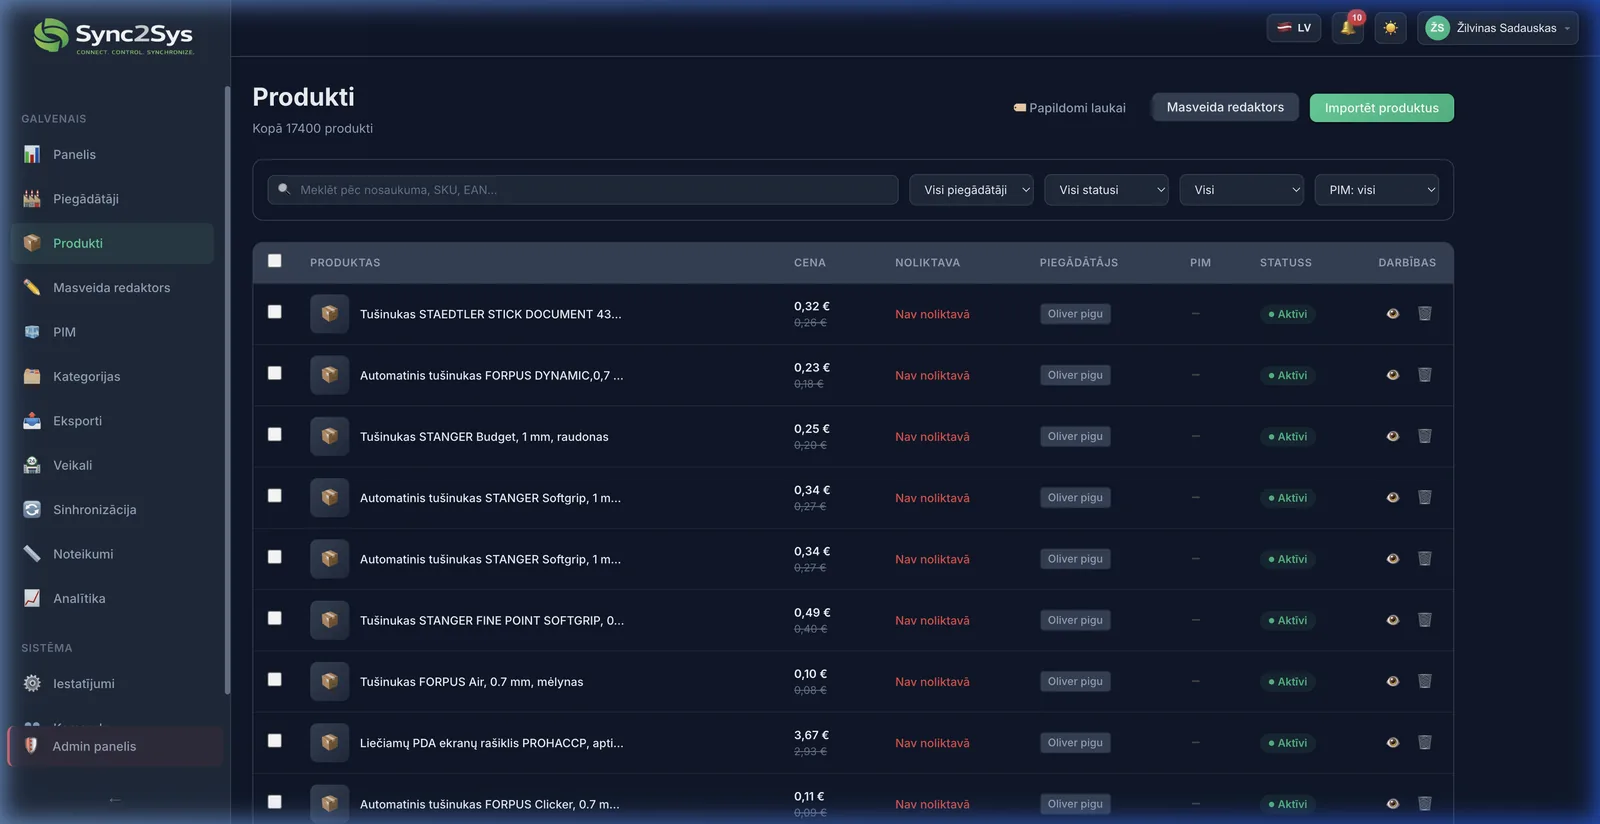Image resolution: width=1600 pixels, height=824 pixels.
Task: Delete PROHACCP product trash icon
Action: [1425, 743]
